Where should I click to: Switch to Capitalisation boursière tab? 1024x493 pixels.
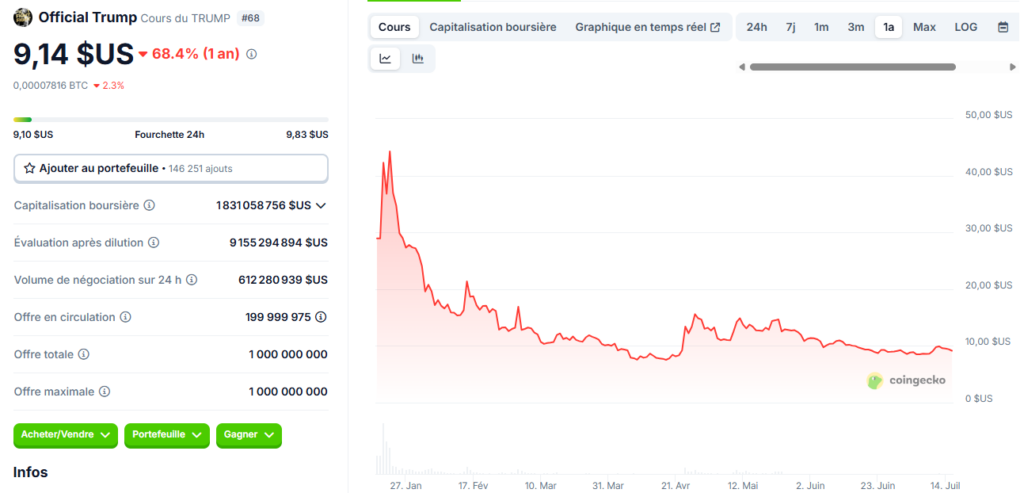pyautogui.click(x=492, y=27)
